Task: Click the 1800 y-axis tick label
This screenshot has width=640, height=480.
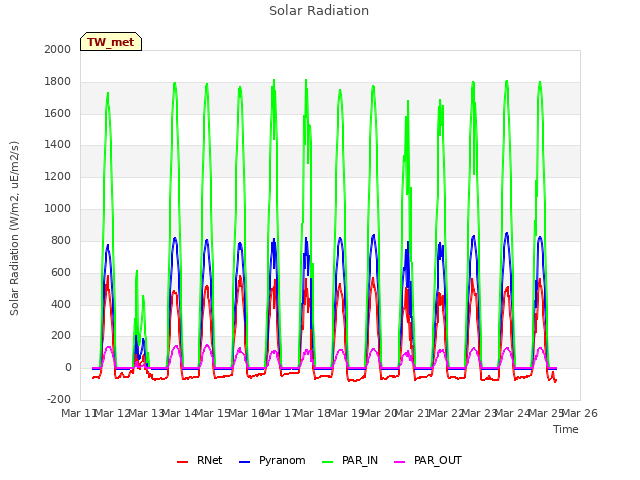Action: coord(58,81)
